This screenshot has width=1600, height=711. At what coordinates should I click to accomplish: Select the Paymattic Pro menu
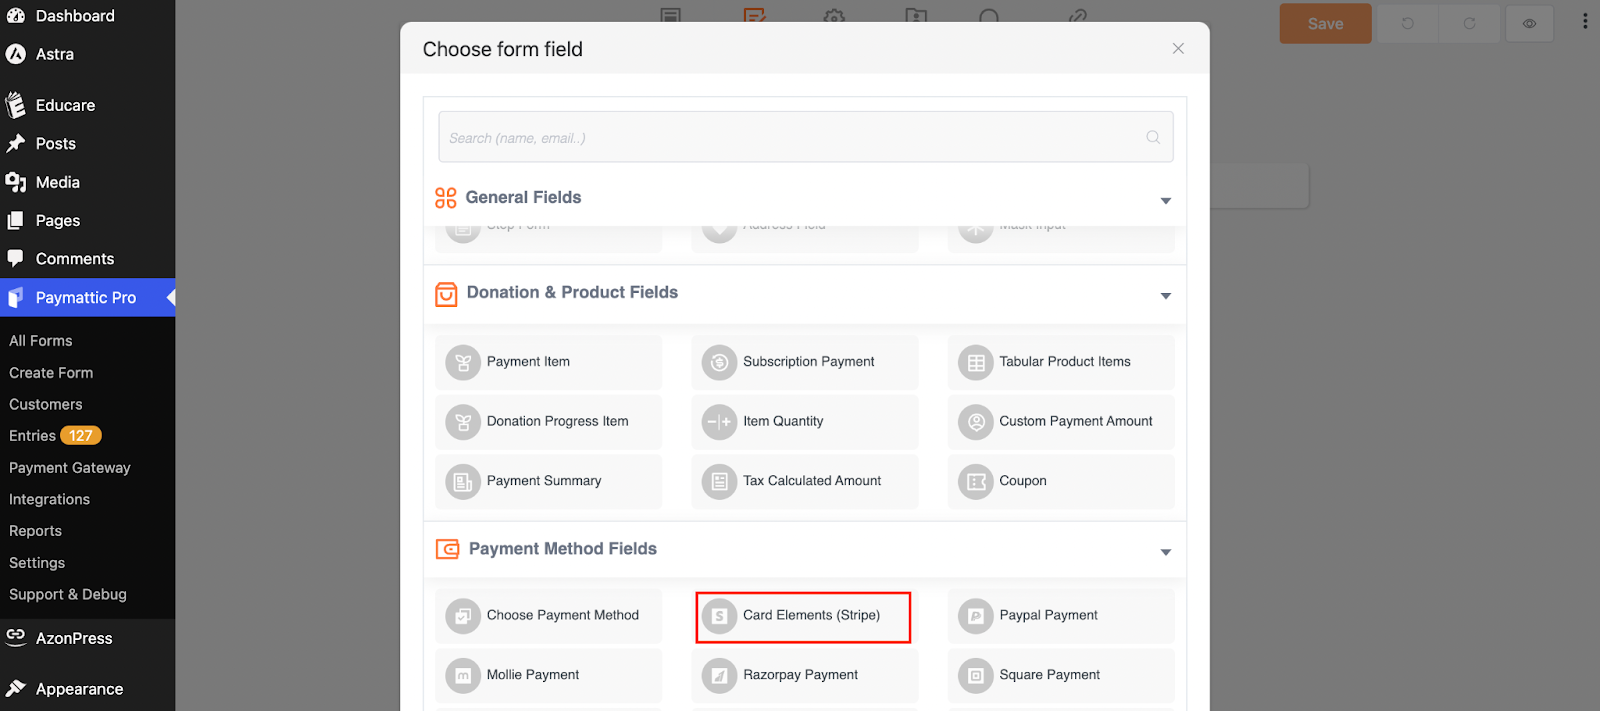click(87, 298)
